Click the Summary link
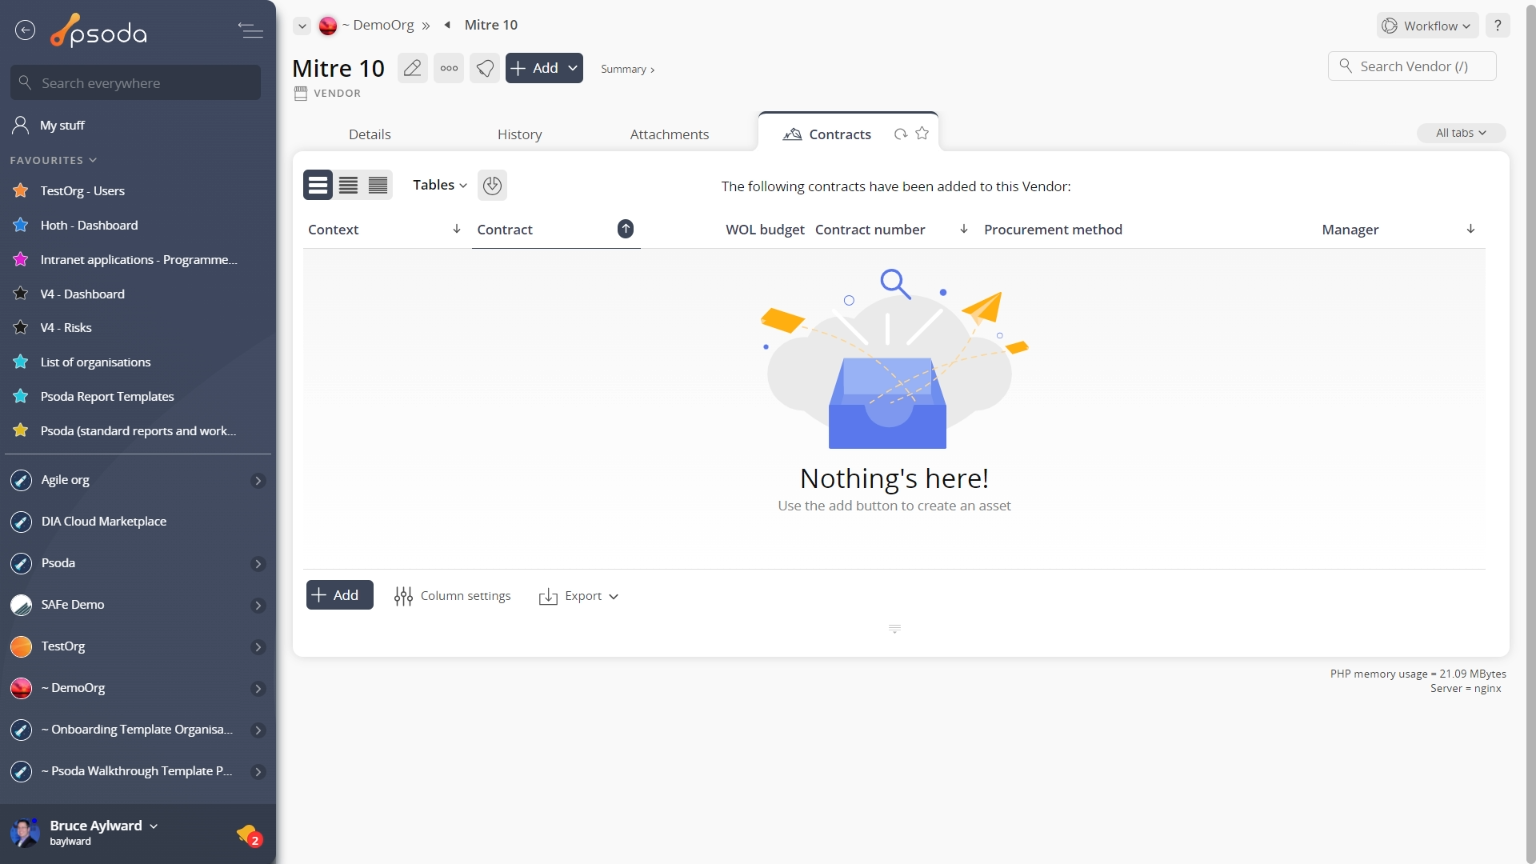This screenshot has height=864, width=1536. [627, 69]
